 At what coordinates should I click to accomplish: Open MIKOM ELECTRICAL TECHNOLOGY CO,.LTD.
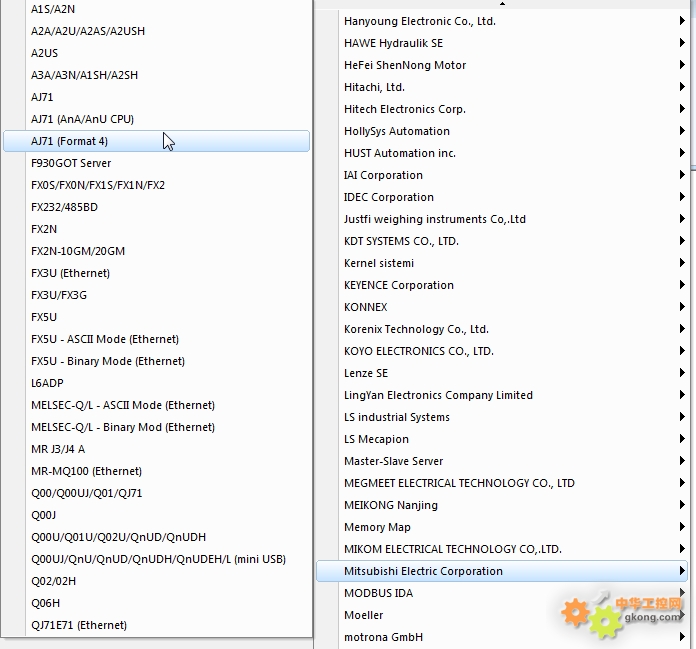502,549
